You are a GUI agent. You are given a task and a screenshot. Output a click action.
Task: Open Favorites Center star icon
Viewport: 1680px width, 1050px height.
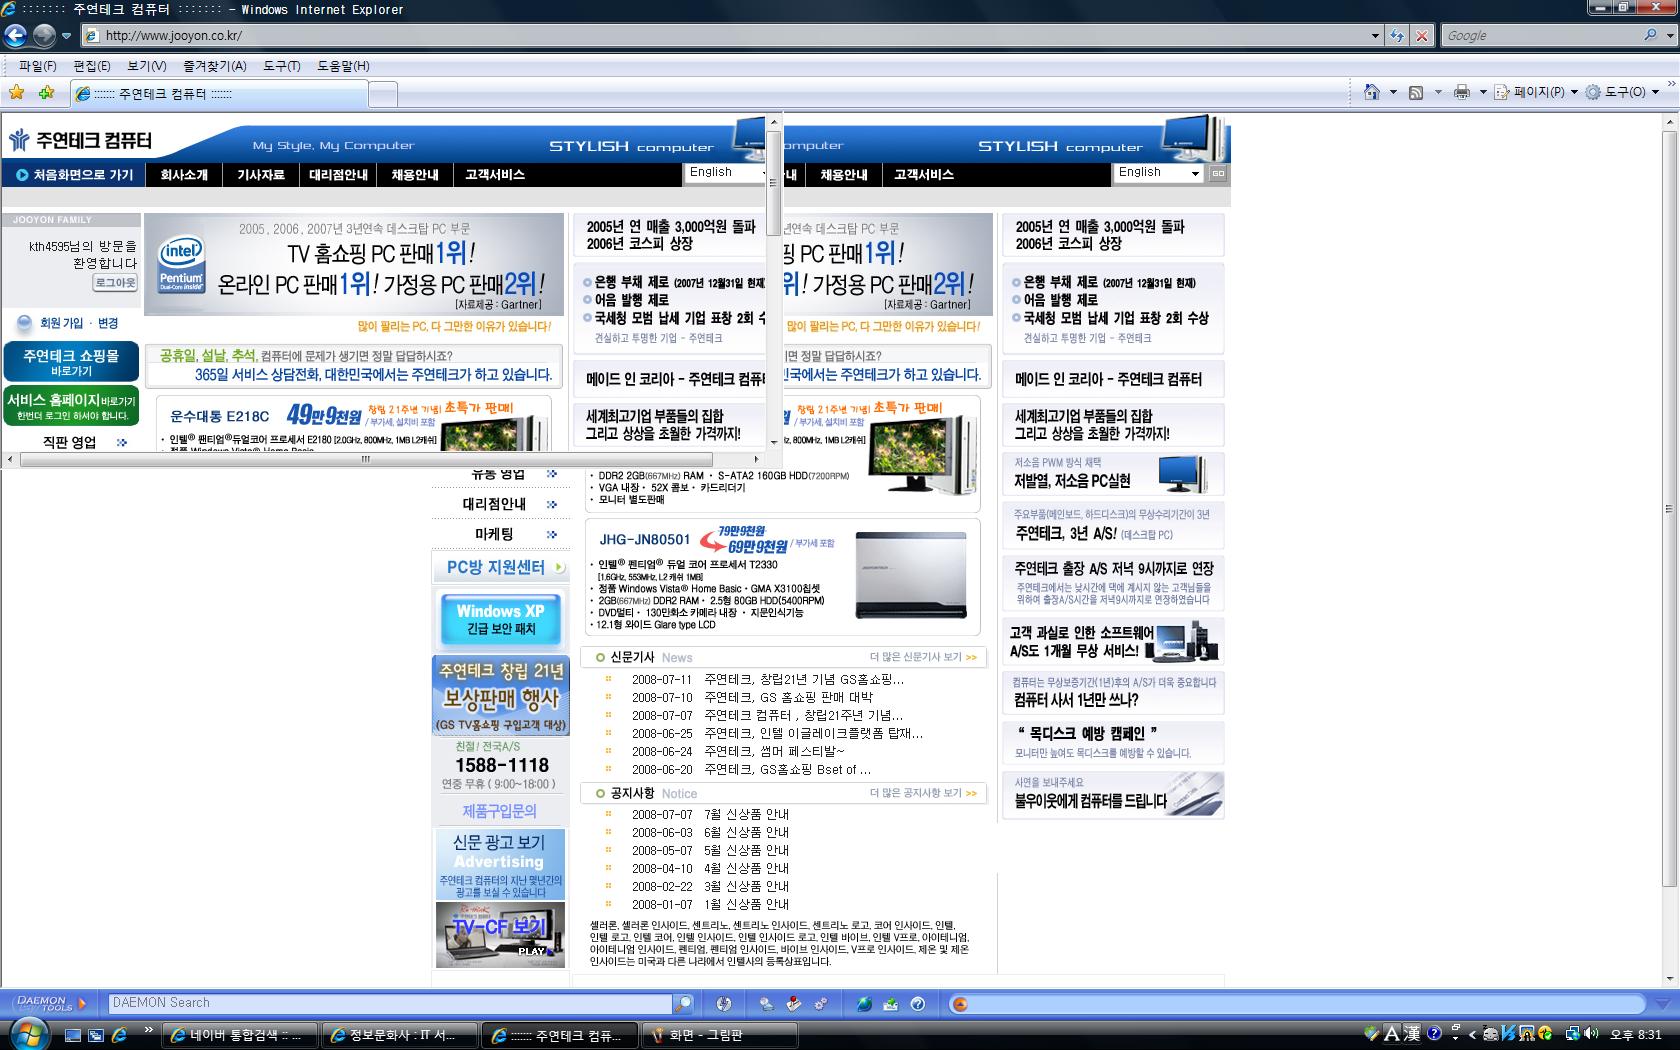(x=17, y=93)
